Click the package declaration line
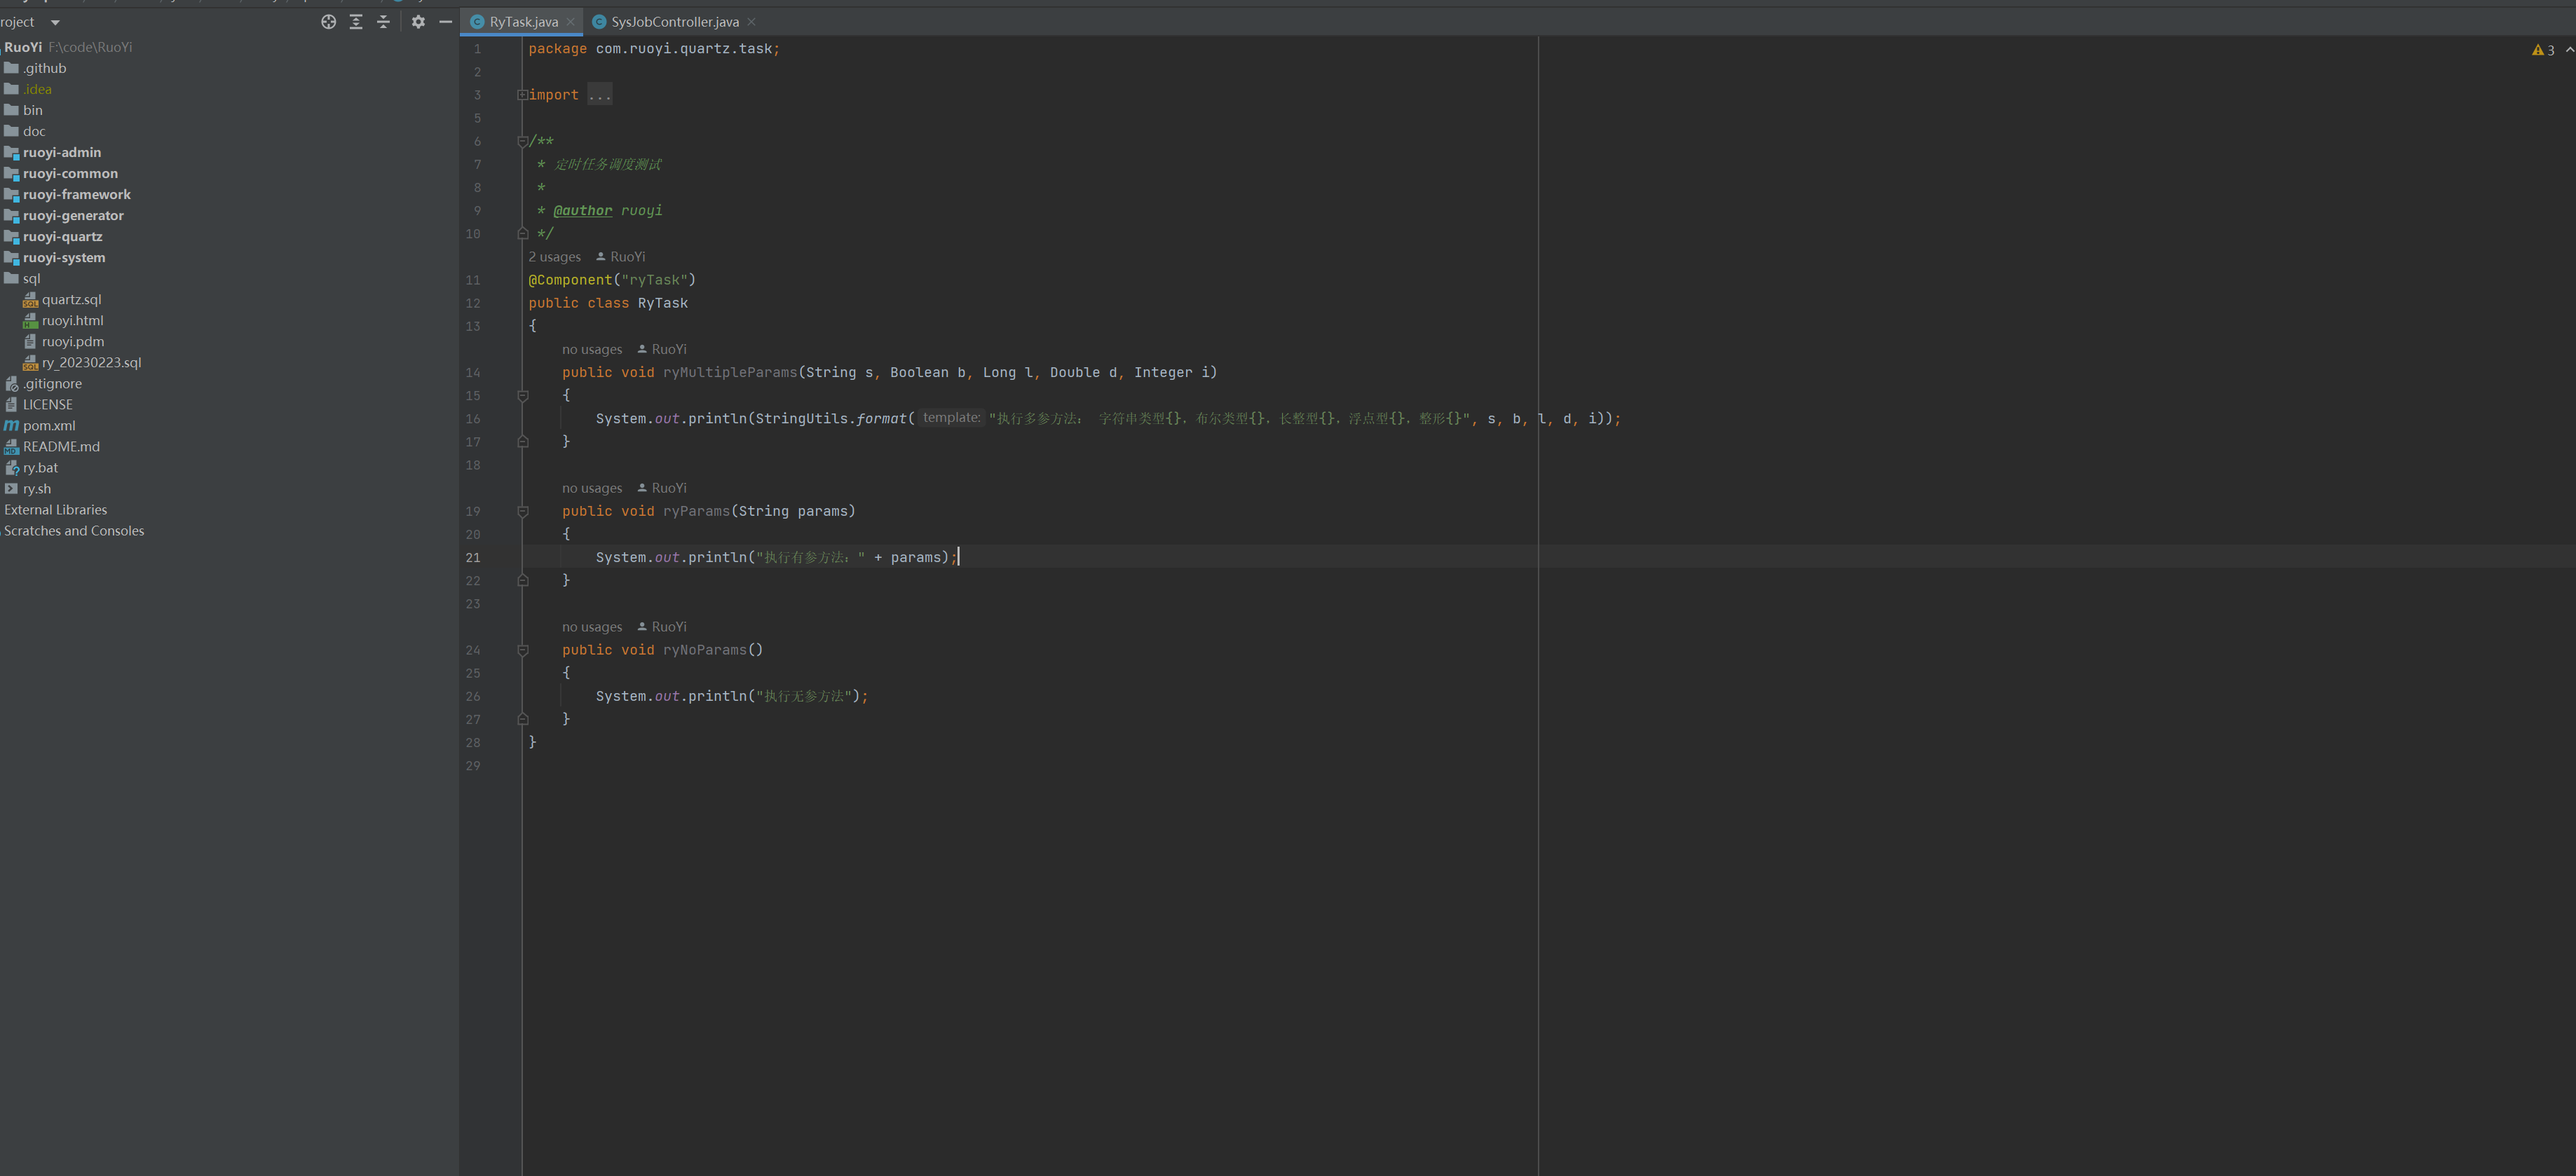The image size is (2576, 1176). pyautogui.click(x=654, y=49)
